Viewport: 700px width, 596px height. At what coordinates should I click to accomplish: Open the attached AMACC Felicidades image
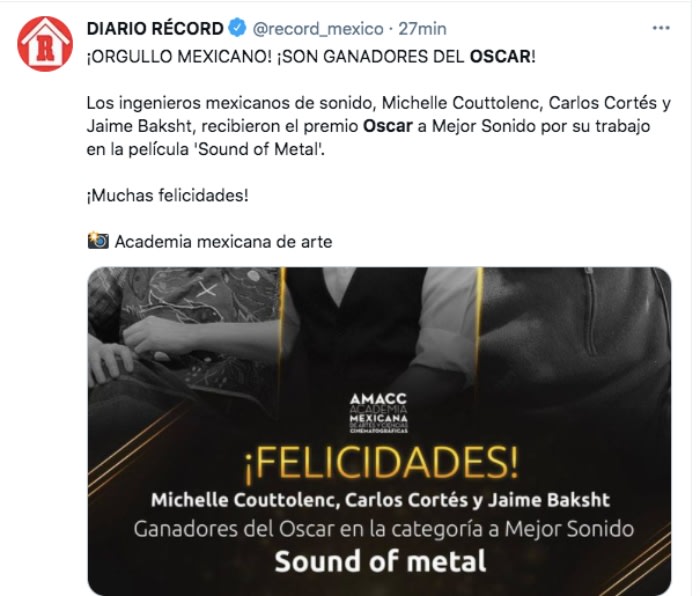[x=379, y=431]
